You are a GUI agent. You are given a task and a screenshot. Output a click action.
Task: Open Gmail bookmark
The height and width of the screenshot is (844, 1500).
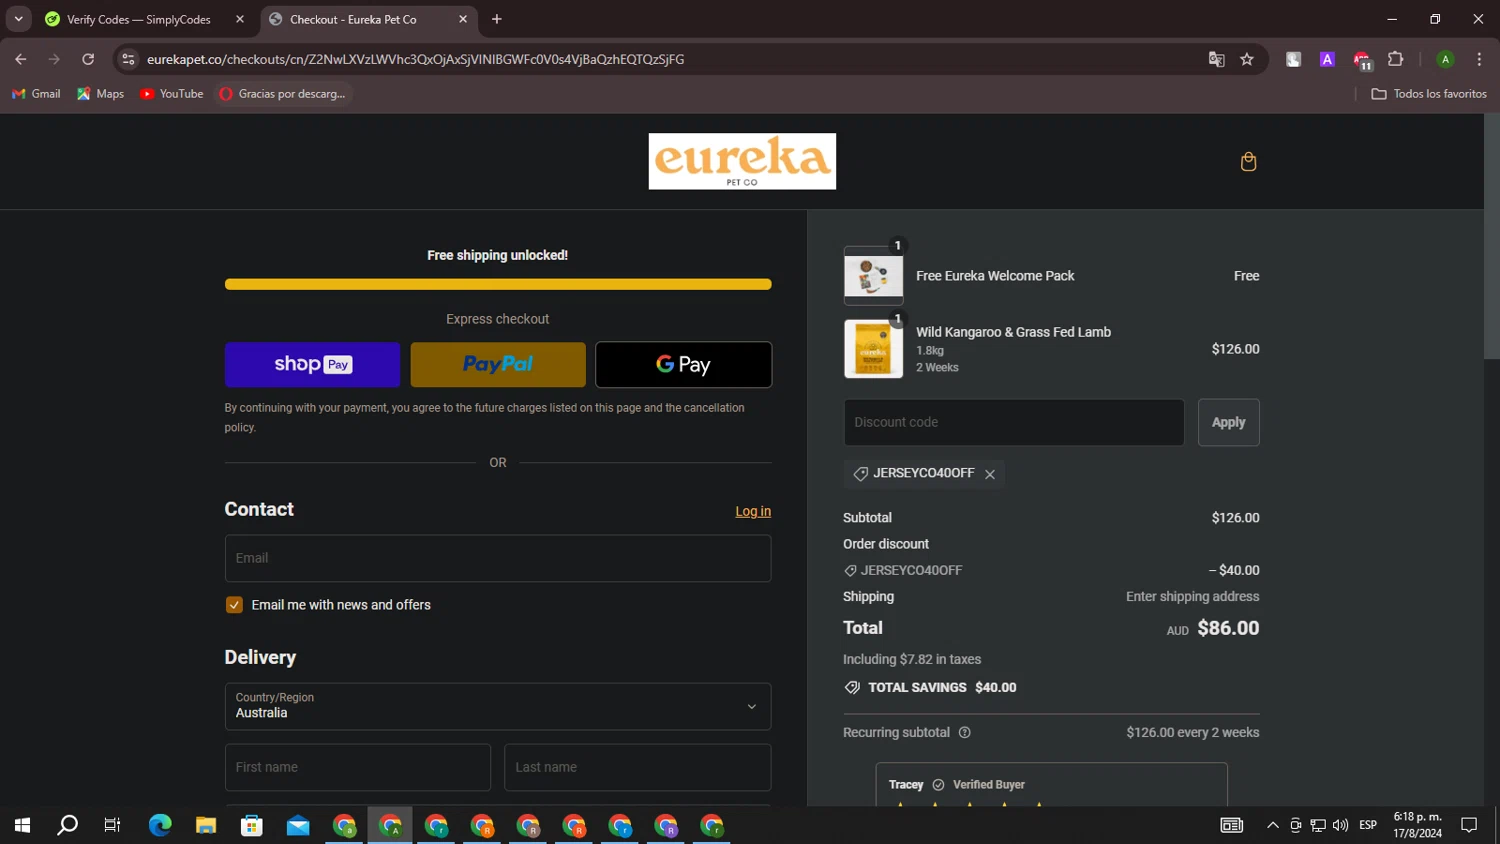[x=36, y=94]
